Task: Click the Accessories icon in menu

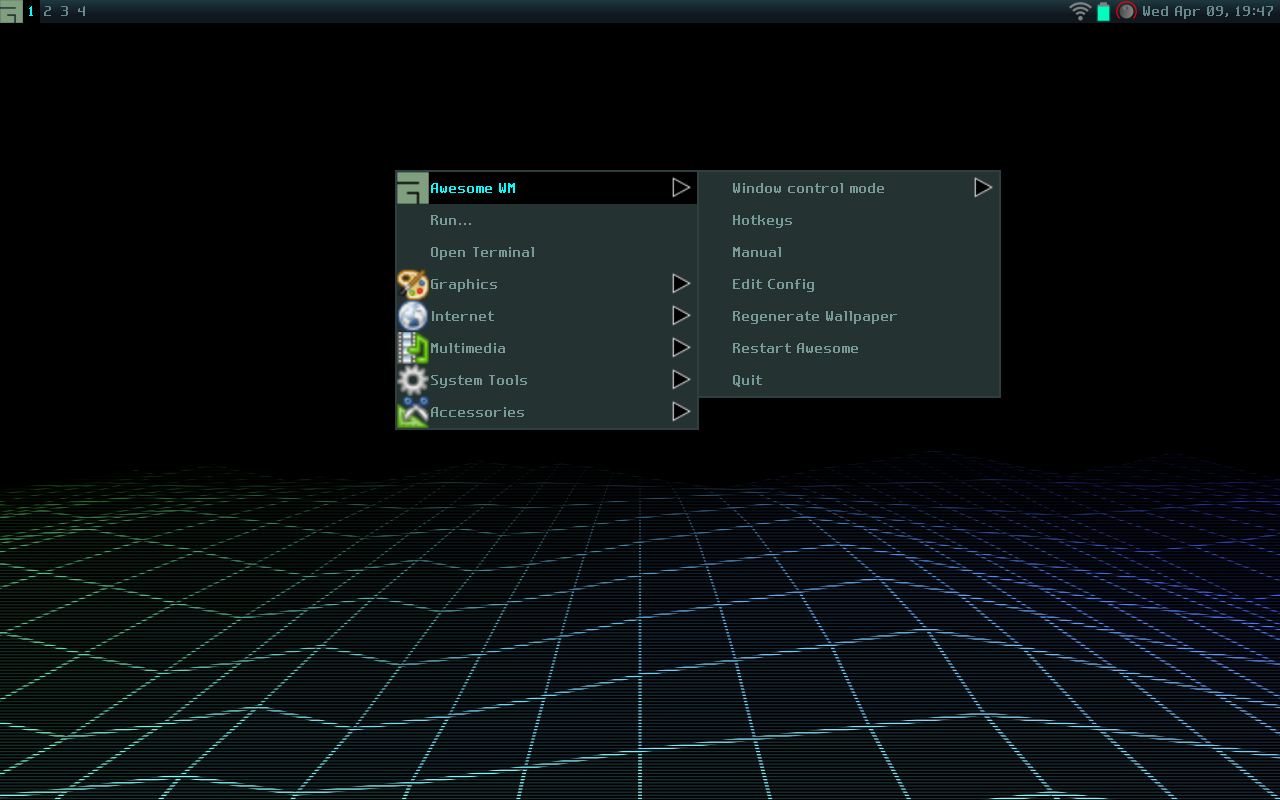Action: [x=413, y=412]
